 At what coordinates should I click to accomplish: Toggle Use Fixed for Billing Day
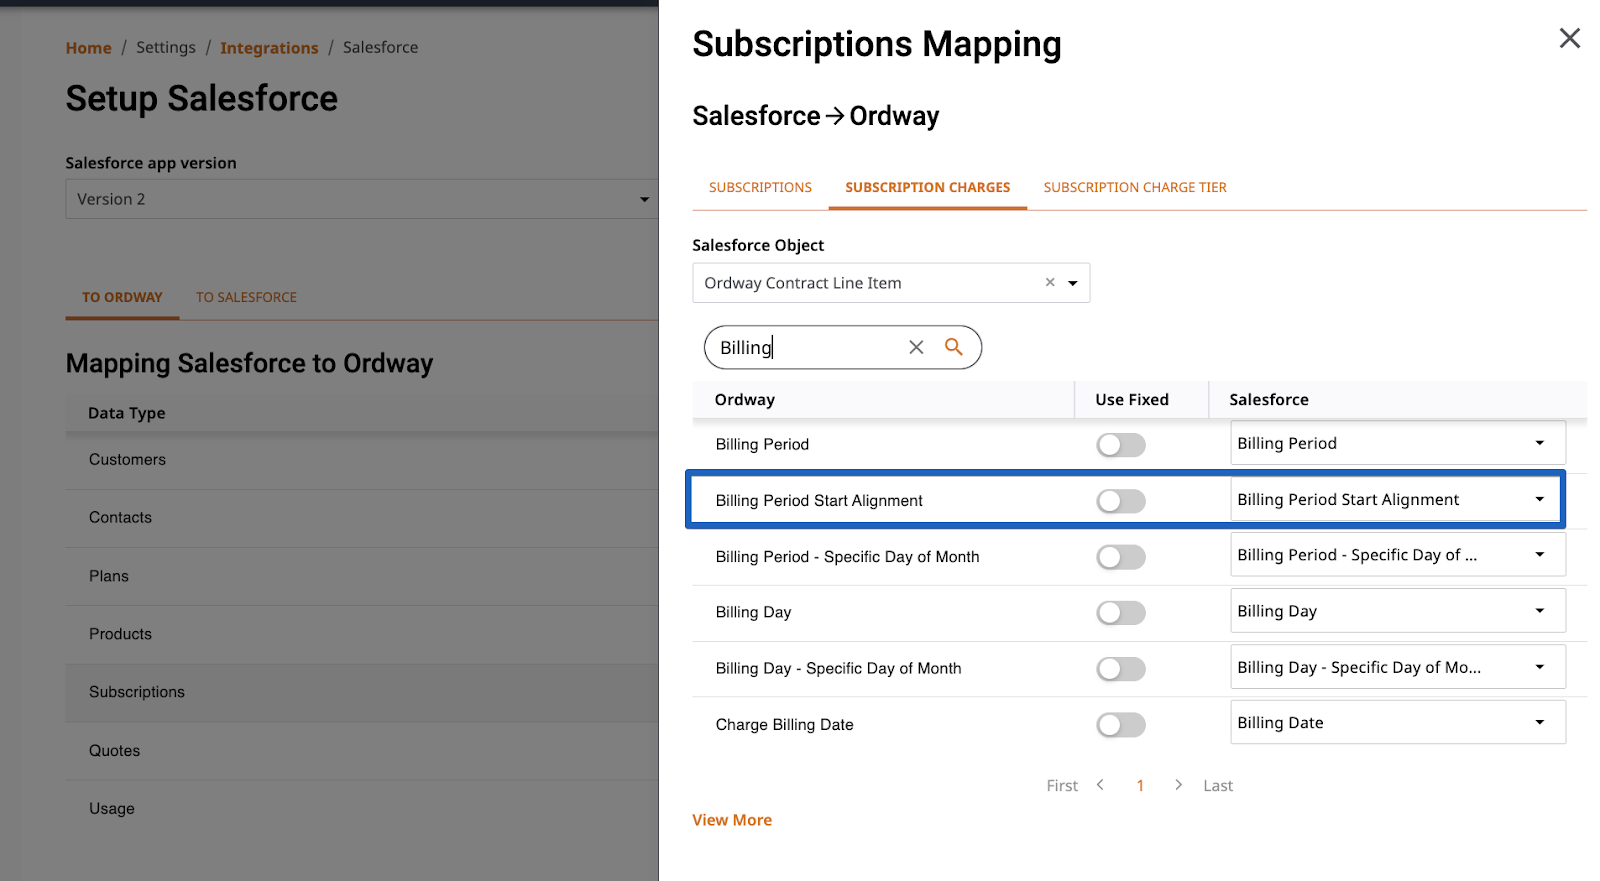[x=1121, y=613]
